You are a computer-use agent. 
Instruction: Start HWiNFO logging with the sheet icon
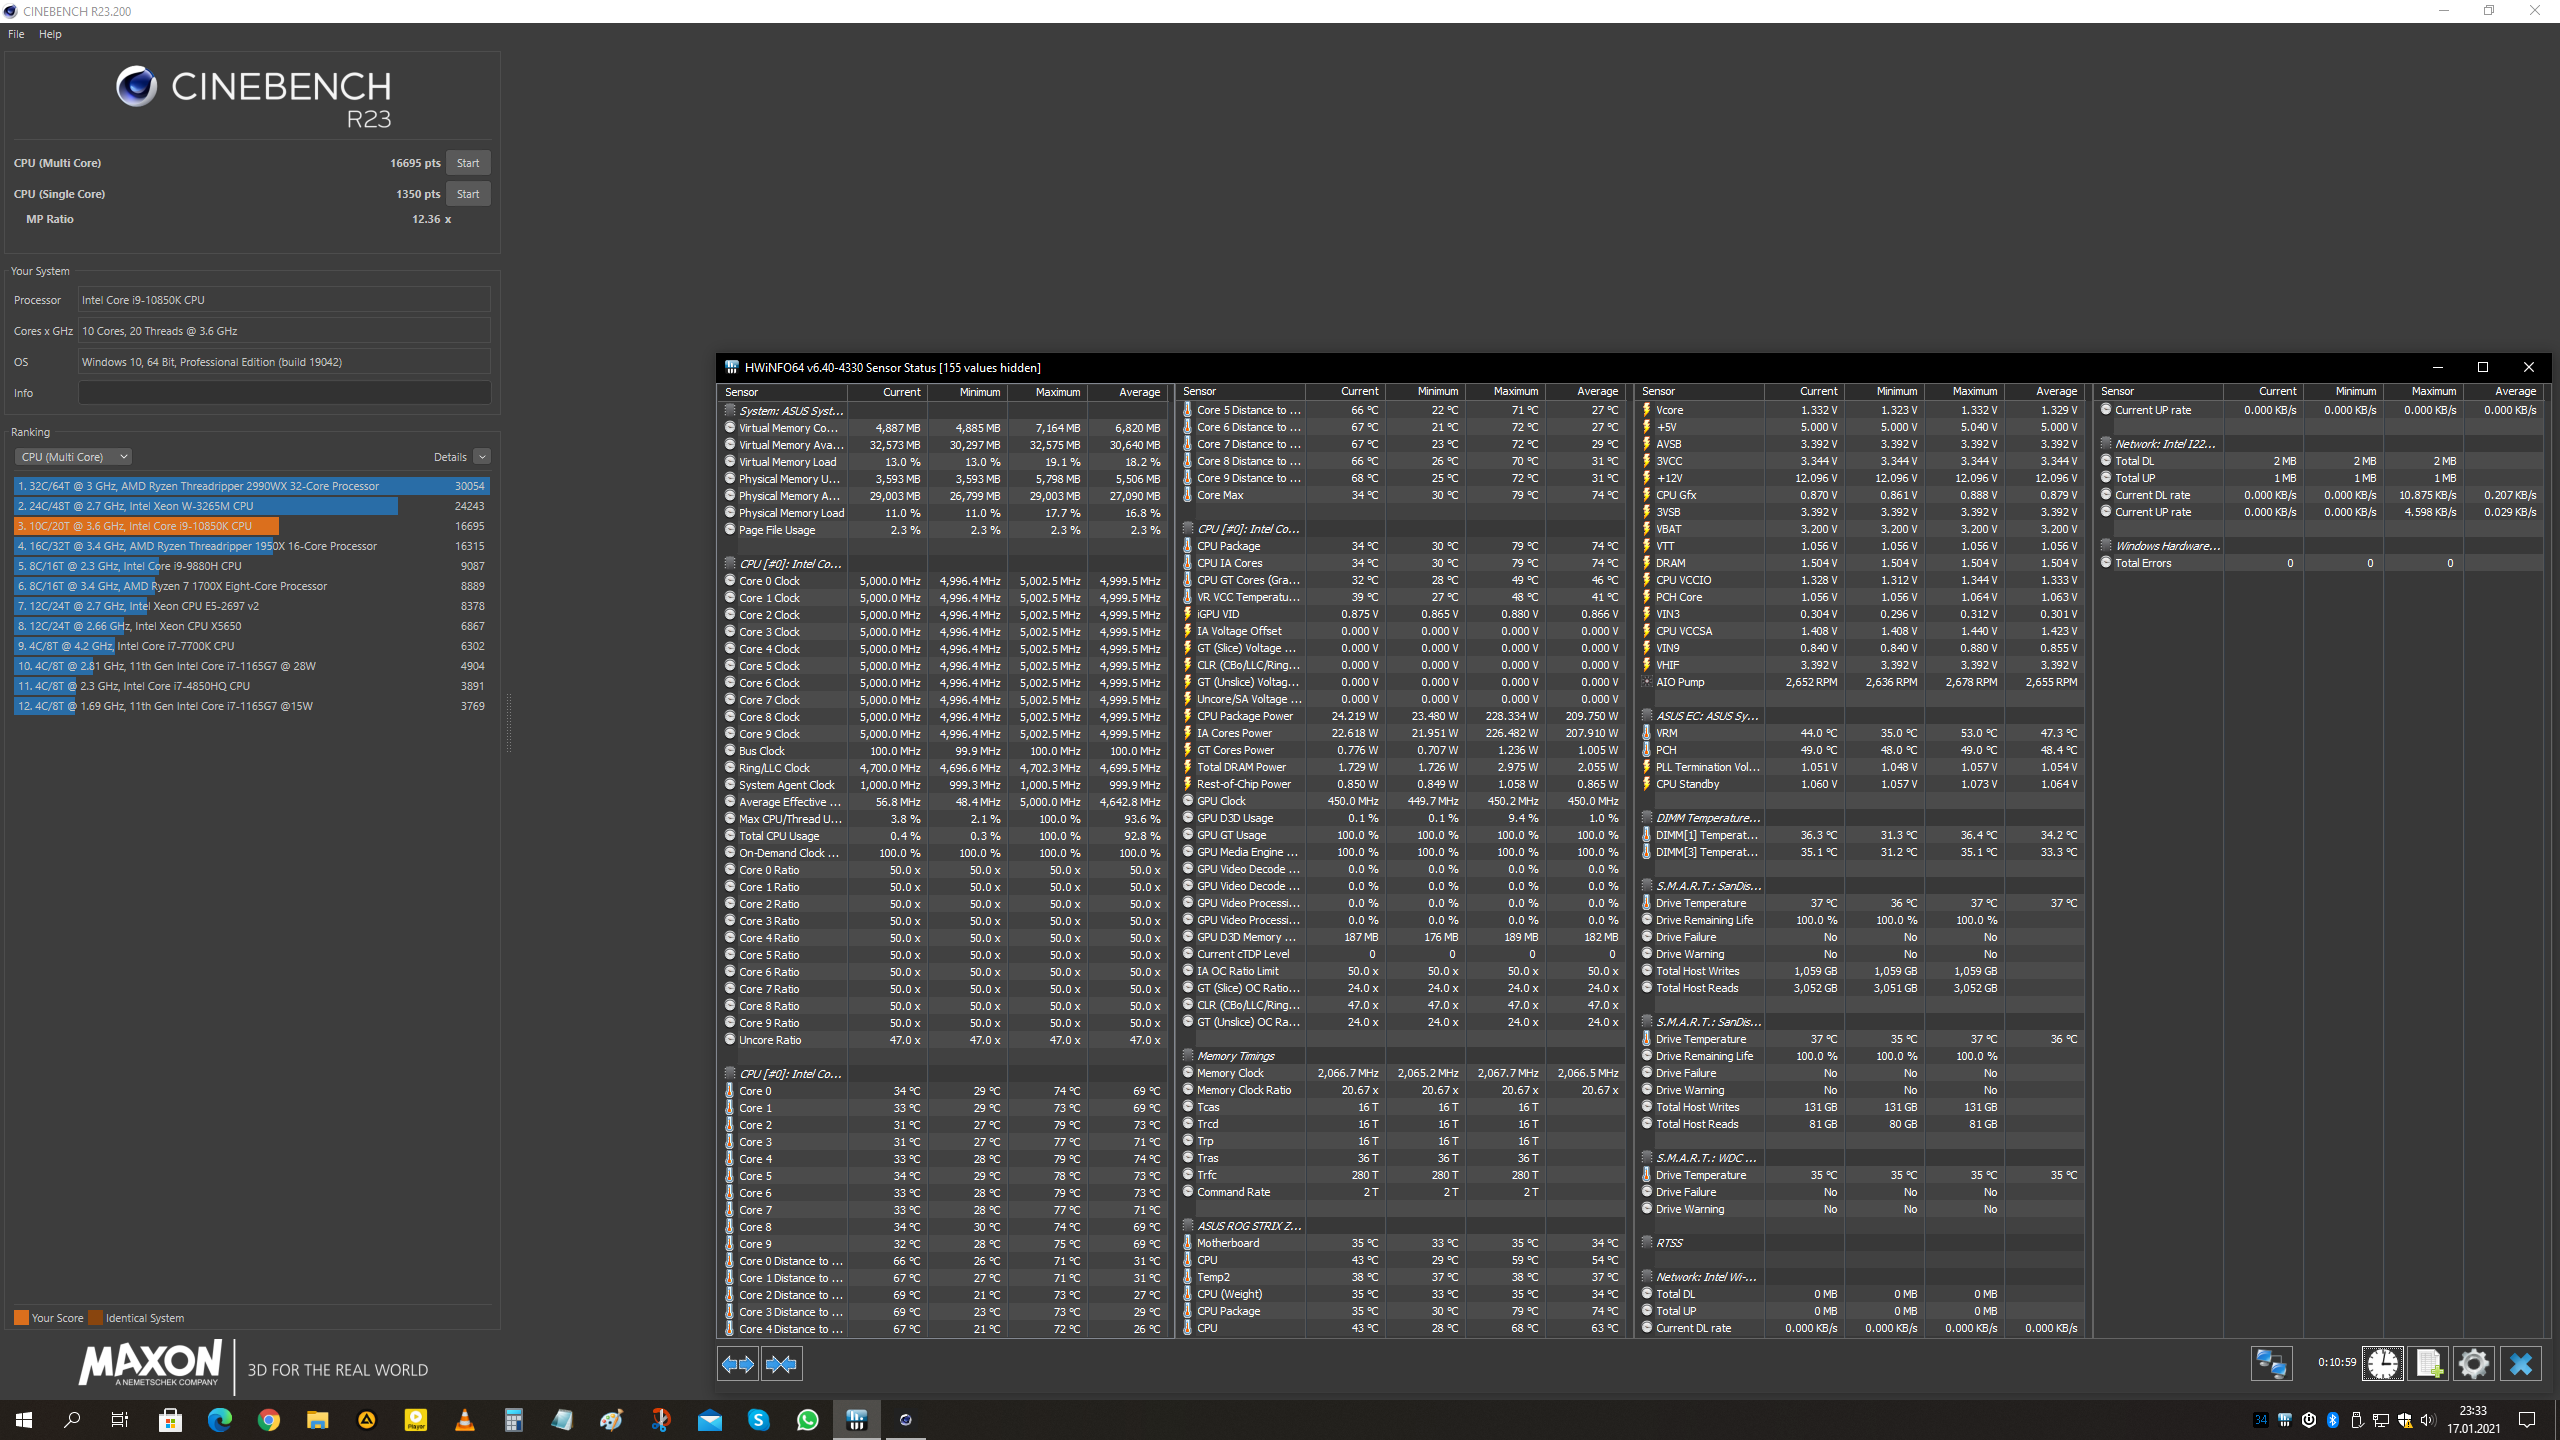pyautogui.click(x=2428, y=1363)
